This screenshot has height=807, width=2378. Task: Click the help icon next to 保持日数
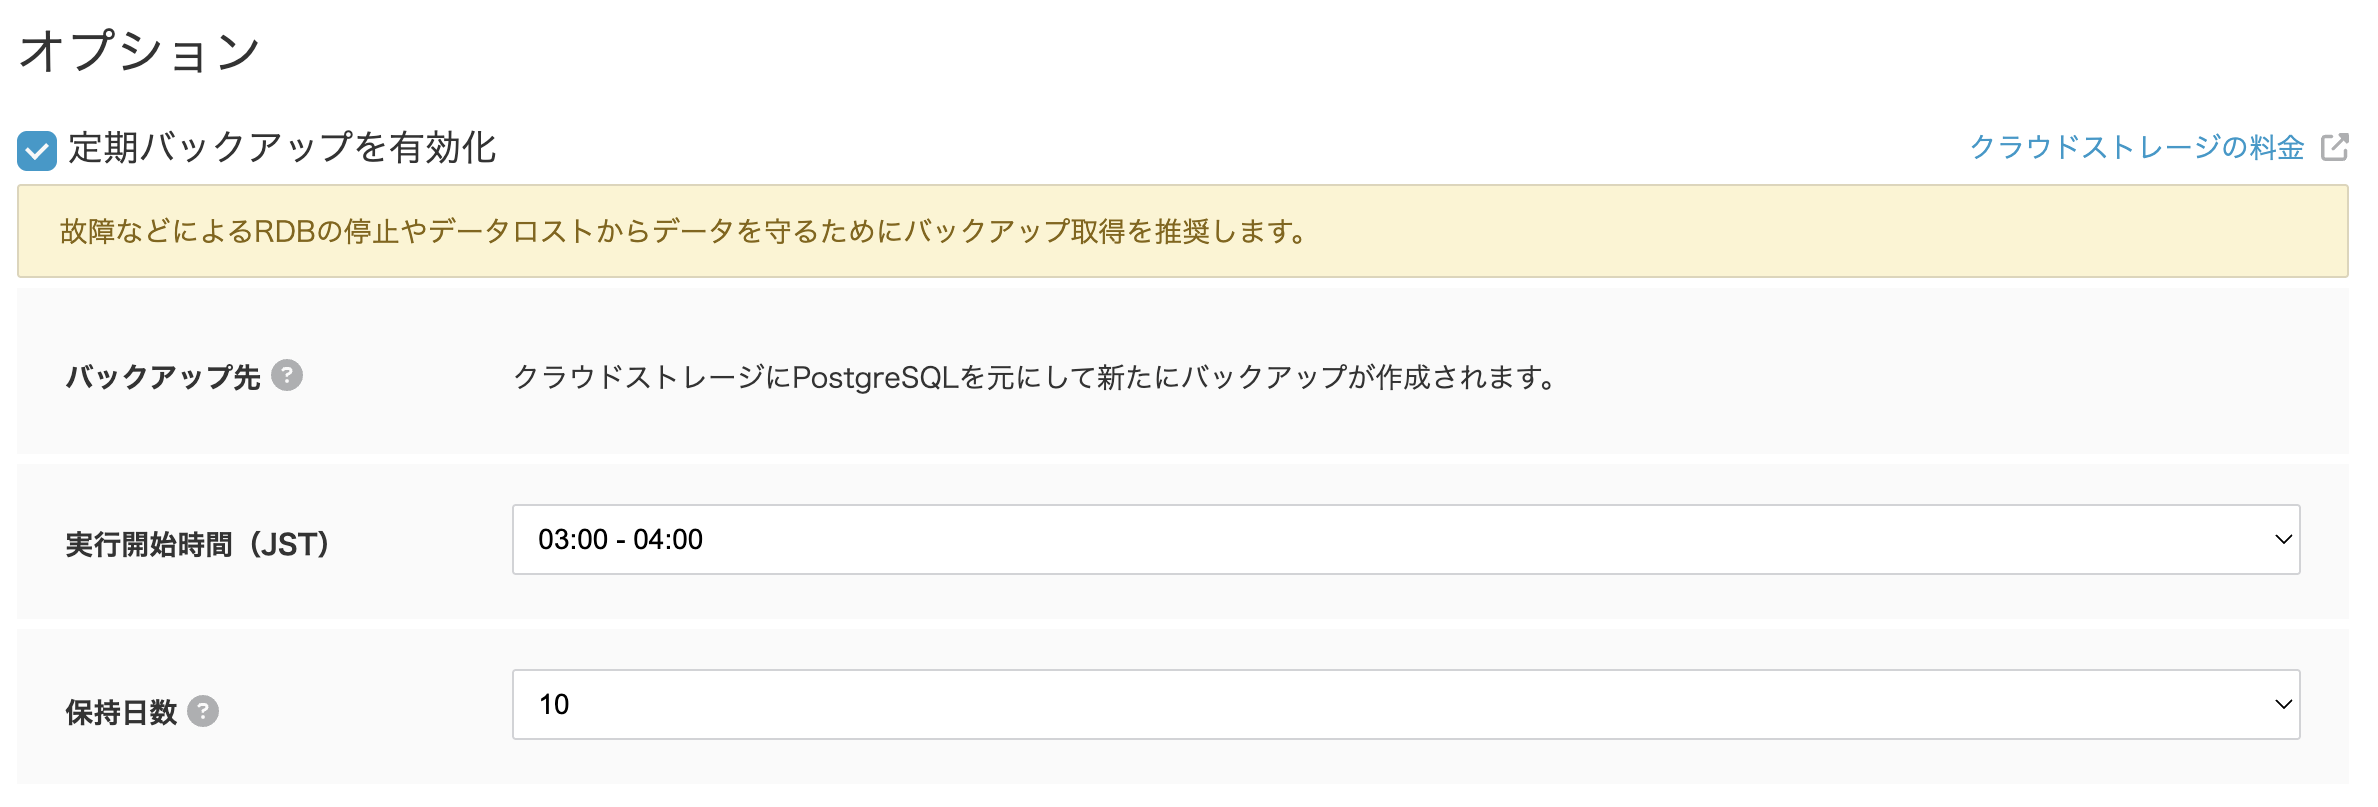coord(203,711)
